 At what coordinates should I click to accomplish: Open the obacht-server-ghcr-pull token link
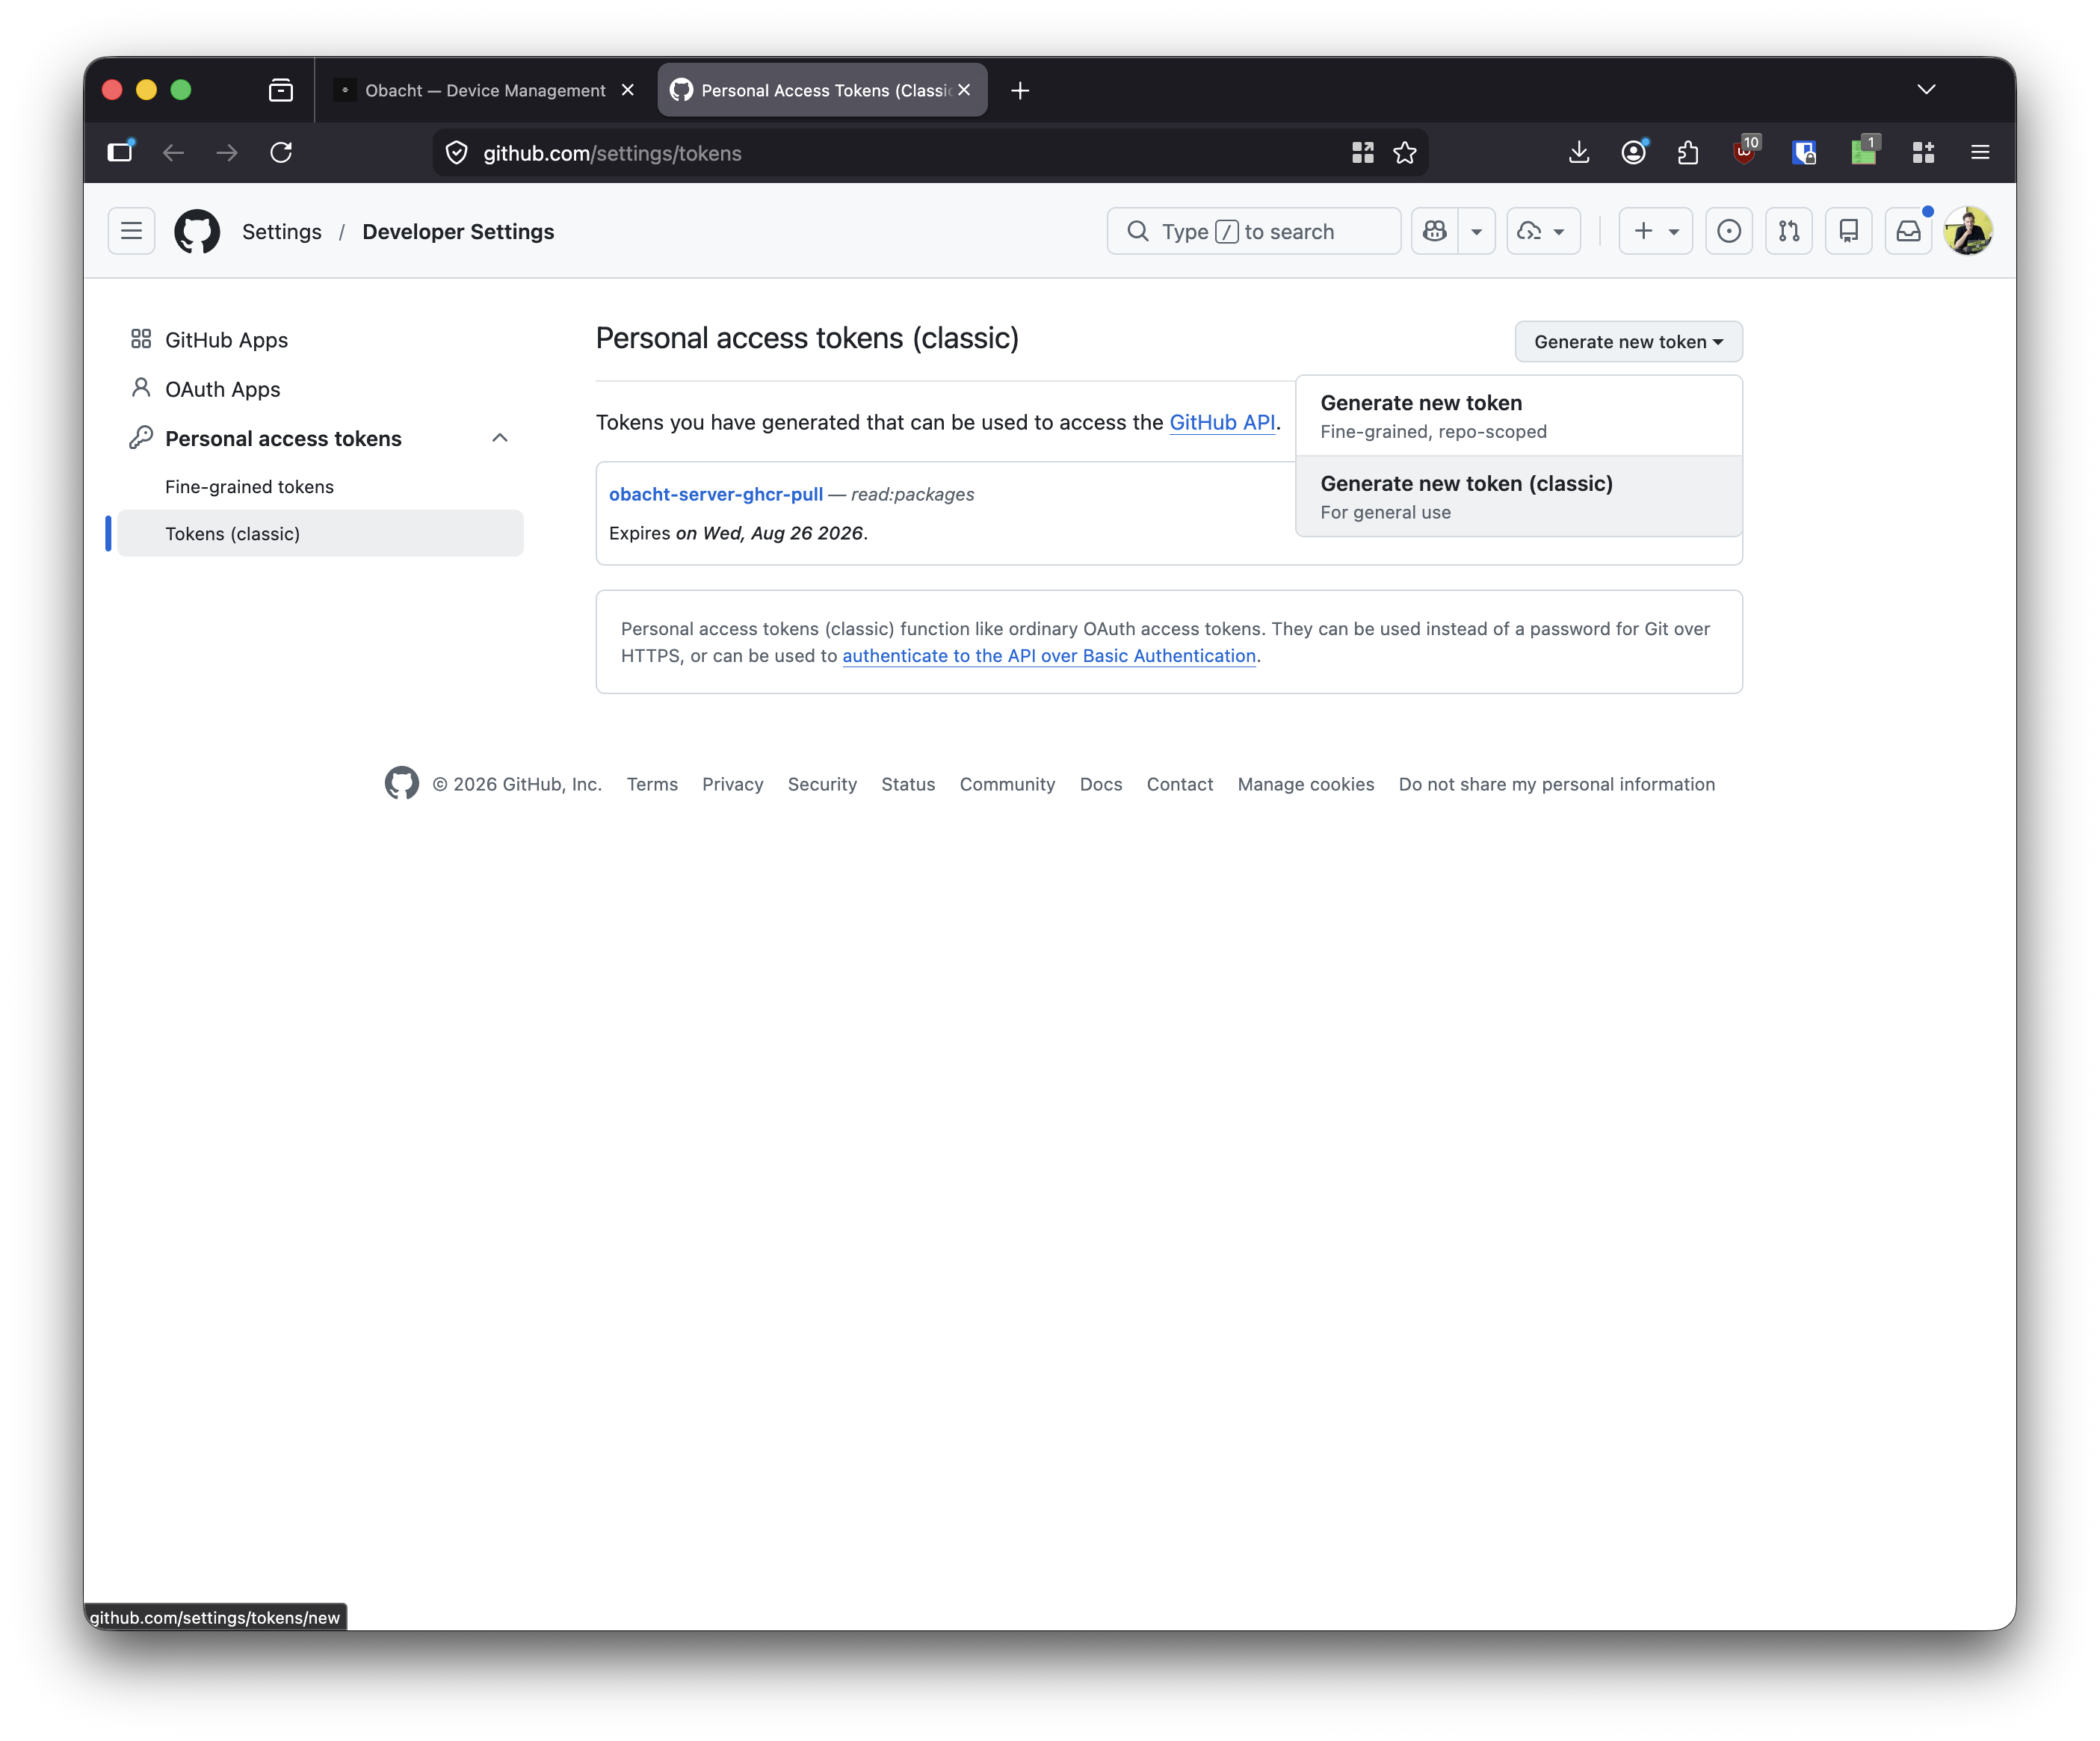click(x=716, y=494)
